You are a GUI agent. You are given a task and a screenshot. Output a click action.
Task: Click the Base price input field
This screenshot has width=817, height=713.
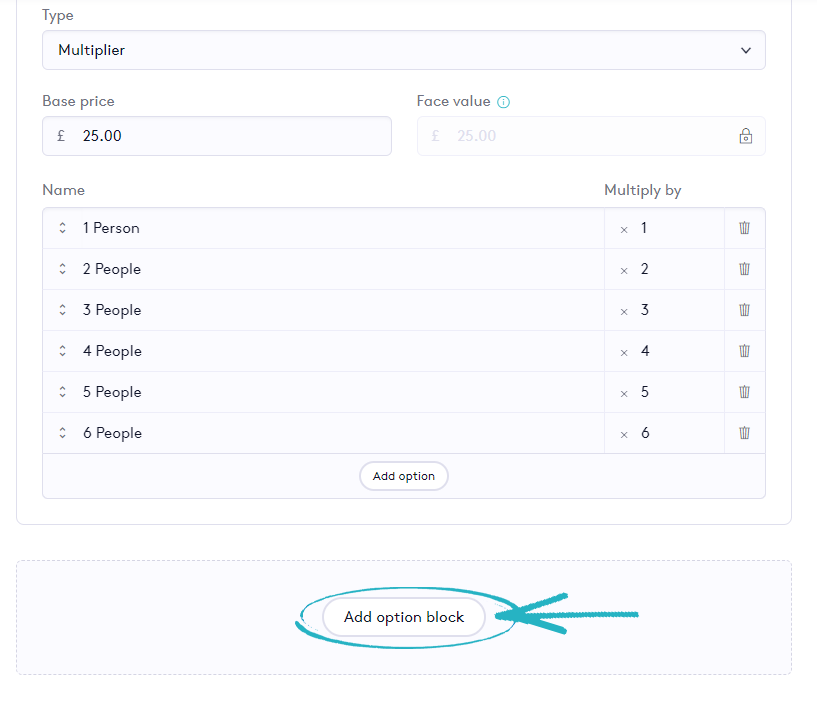click(x=230, y=136)
